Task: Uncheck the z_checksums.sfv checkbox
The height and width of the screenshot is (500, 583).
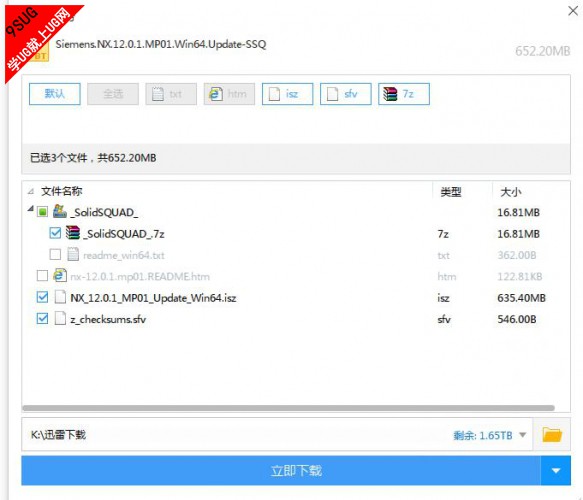Action: [x=42, y=319]
